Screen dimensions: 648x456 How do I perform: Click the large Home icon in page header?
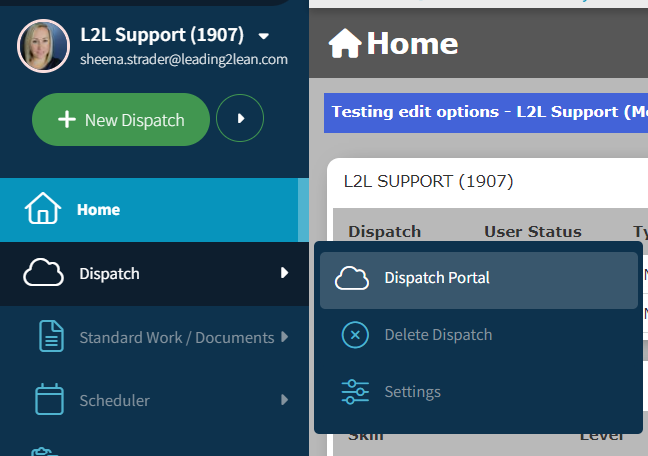click(x=345, y=43)
